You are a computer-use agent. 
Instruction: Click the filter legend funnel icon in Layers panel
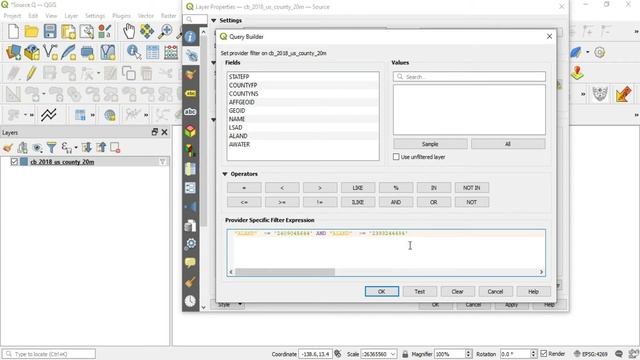51,147
